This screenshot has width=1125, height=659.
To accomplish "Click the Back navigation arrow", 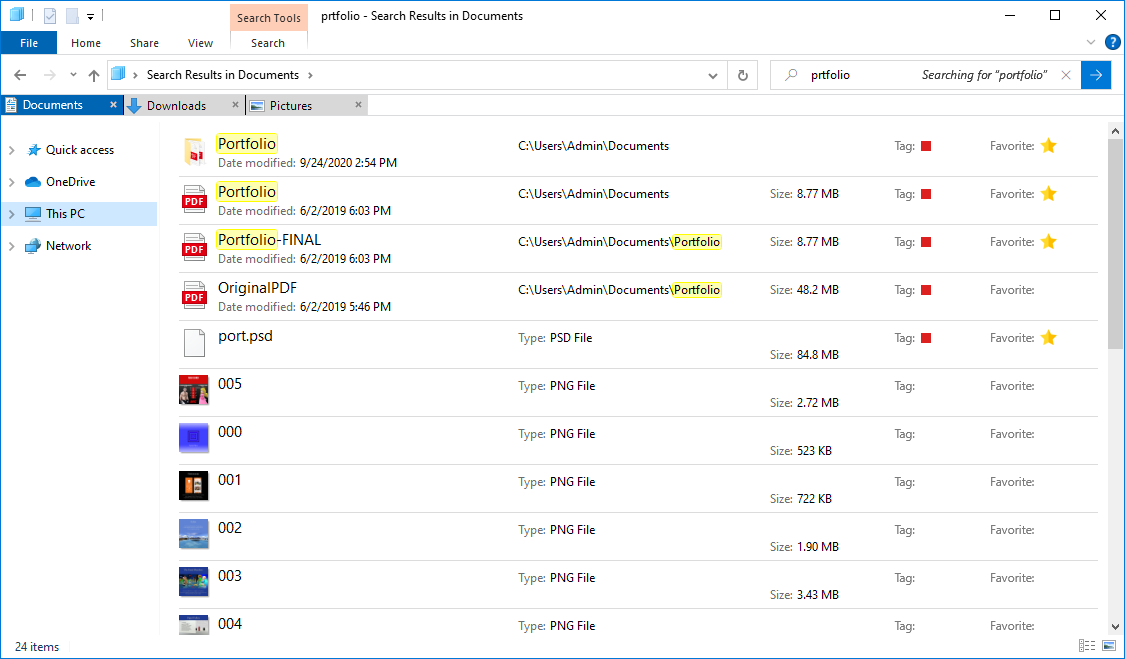I will [20, 75].
